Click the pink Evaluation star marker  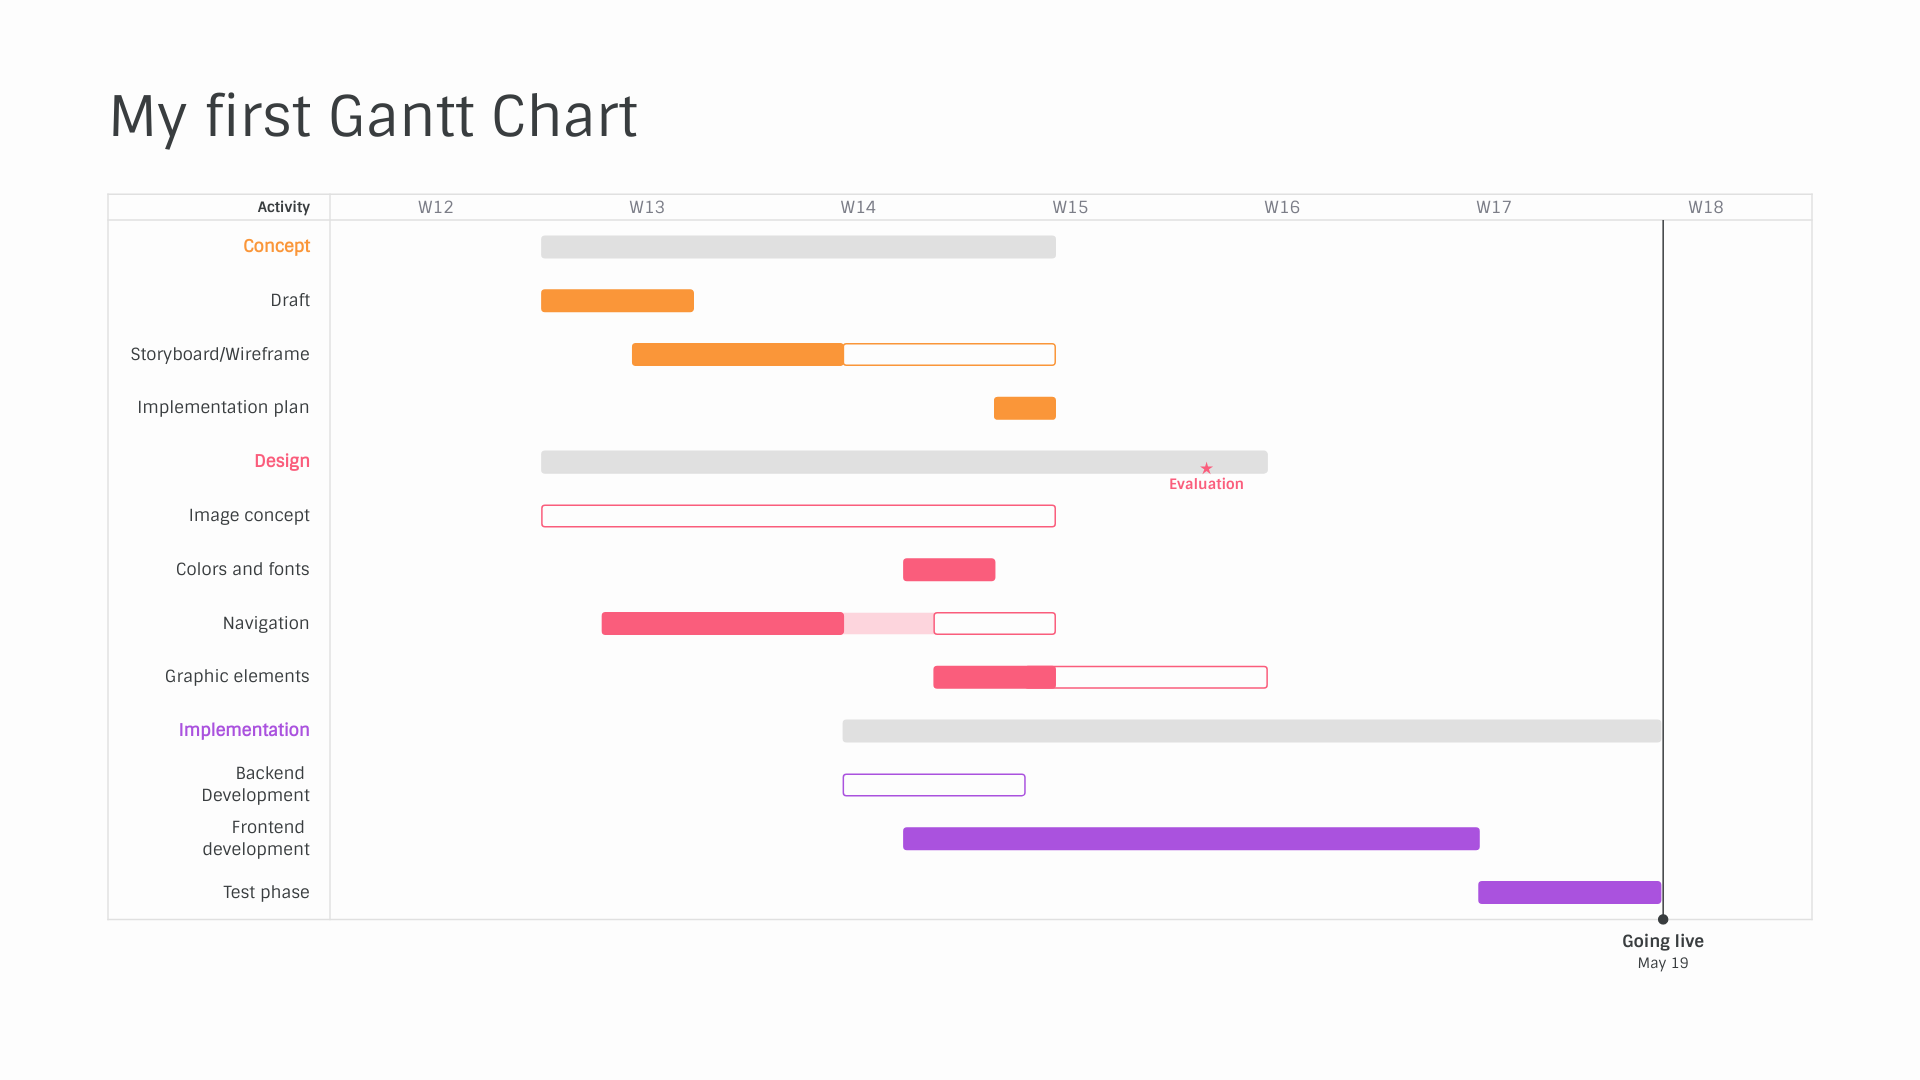(1206, 468)
